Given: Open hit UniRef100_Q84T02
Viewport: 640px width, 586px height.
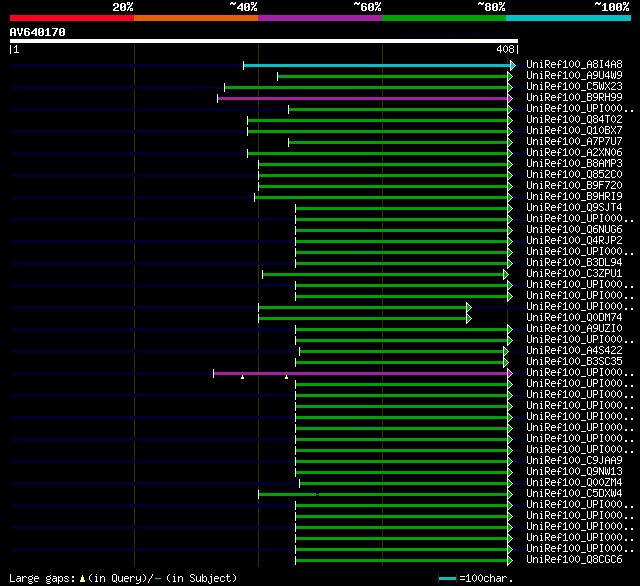Looking at the screenshot, I should click(574, 120).
